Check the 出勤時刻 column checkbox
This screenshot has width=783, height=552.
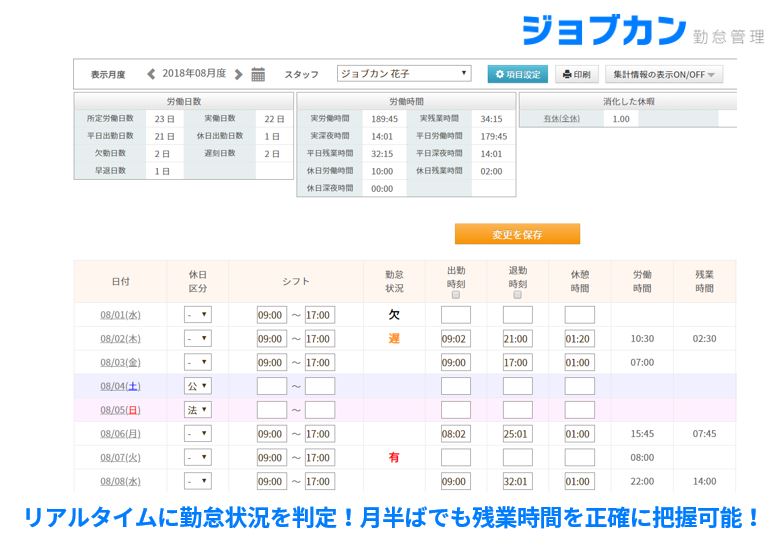tap(456, 295)
